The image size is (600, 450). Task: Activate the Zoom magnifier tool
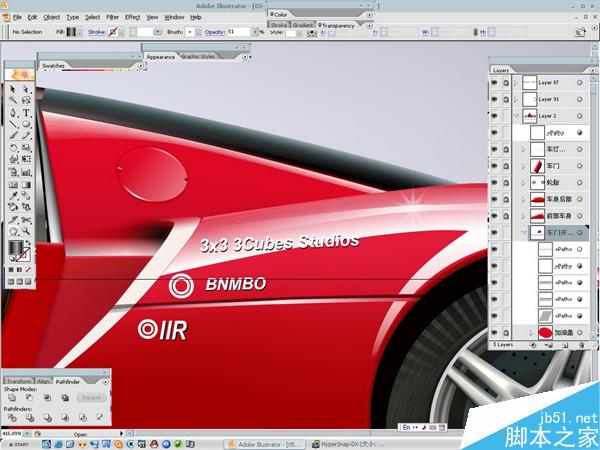tap(26, 234)
